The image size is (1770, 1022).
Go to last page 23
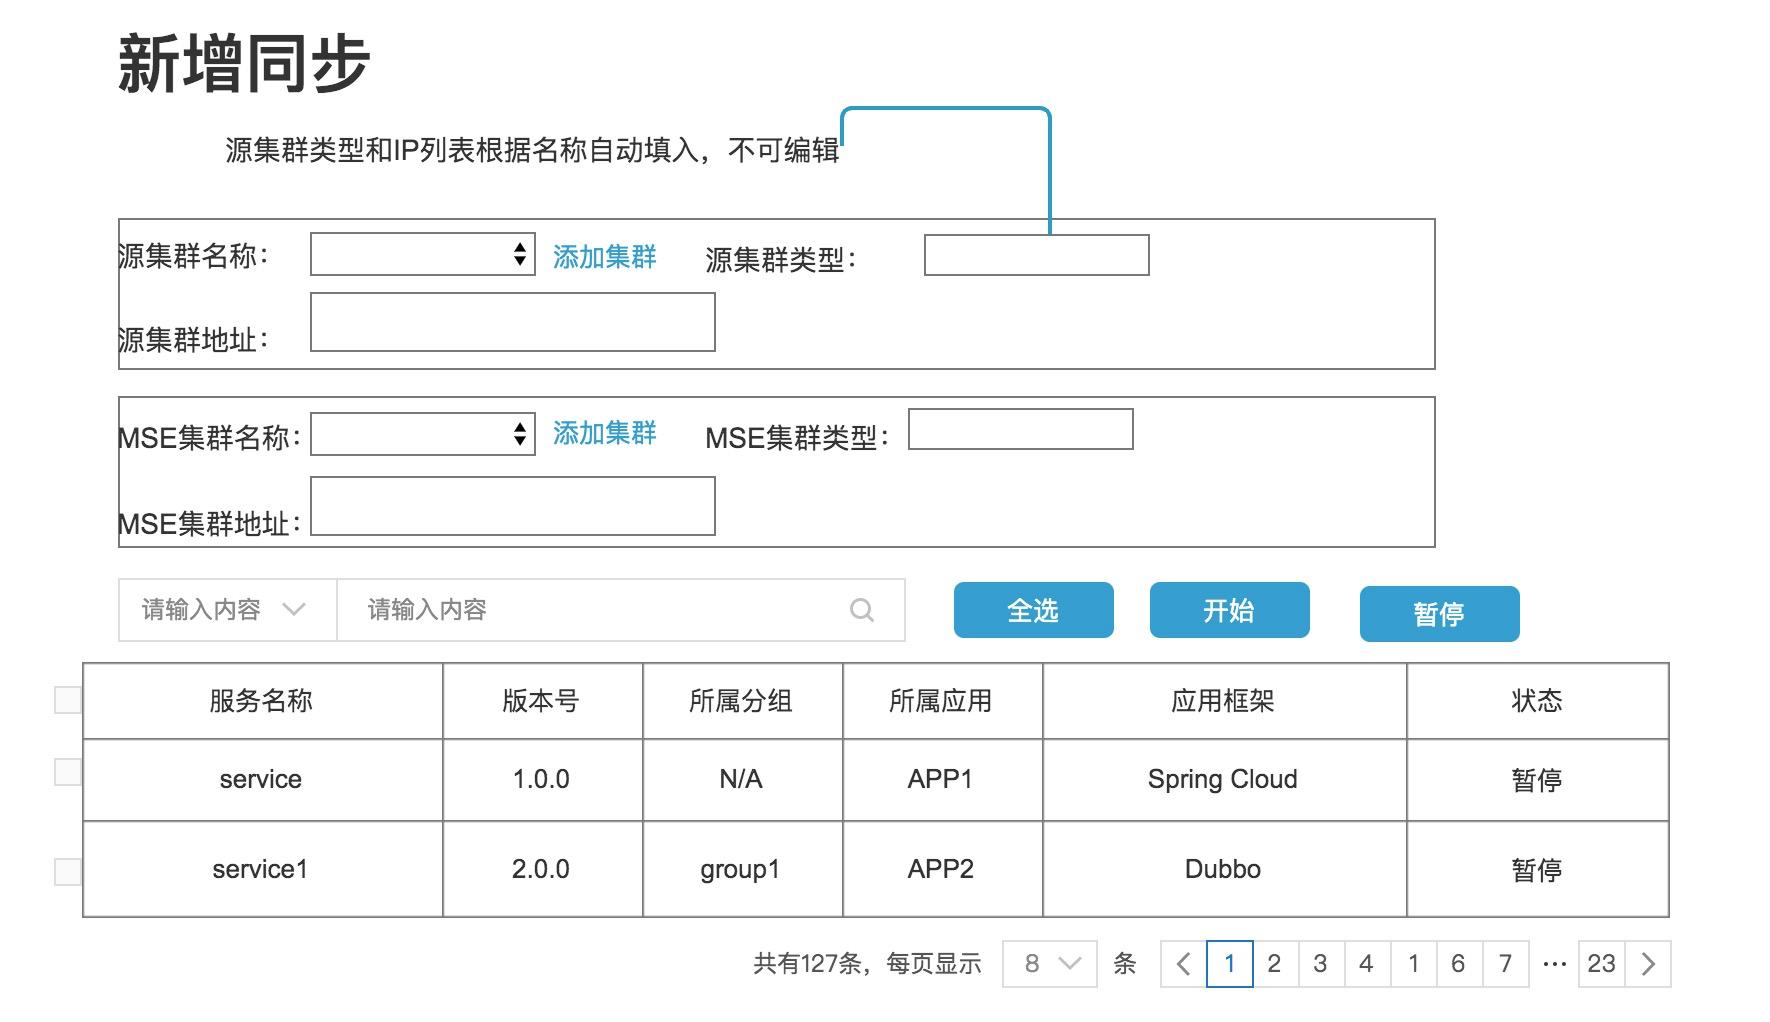(x=1601, y=964)
